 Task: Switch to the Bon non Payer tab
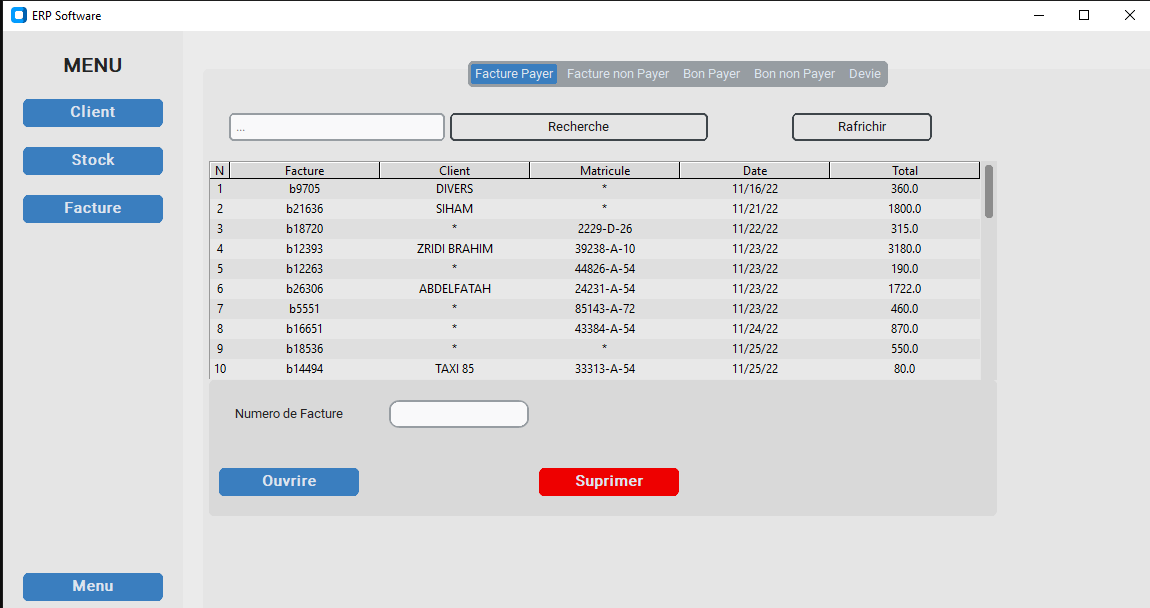pos(794,73)
